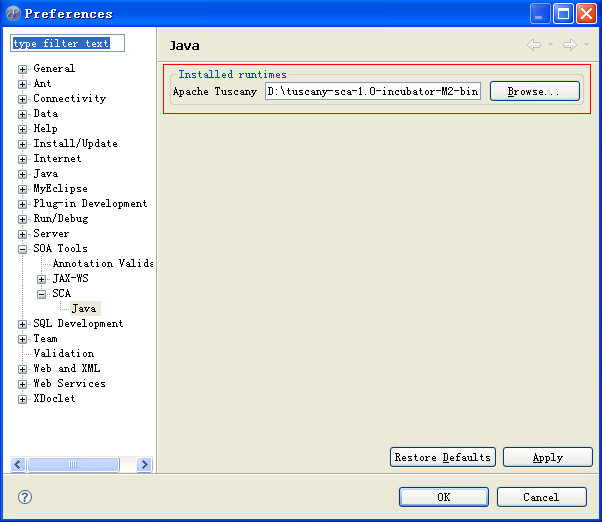Expand the SQL Development node
This screenshot has width=602, height=522.
[22, 325]
